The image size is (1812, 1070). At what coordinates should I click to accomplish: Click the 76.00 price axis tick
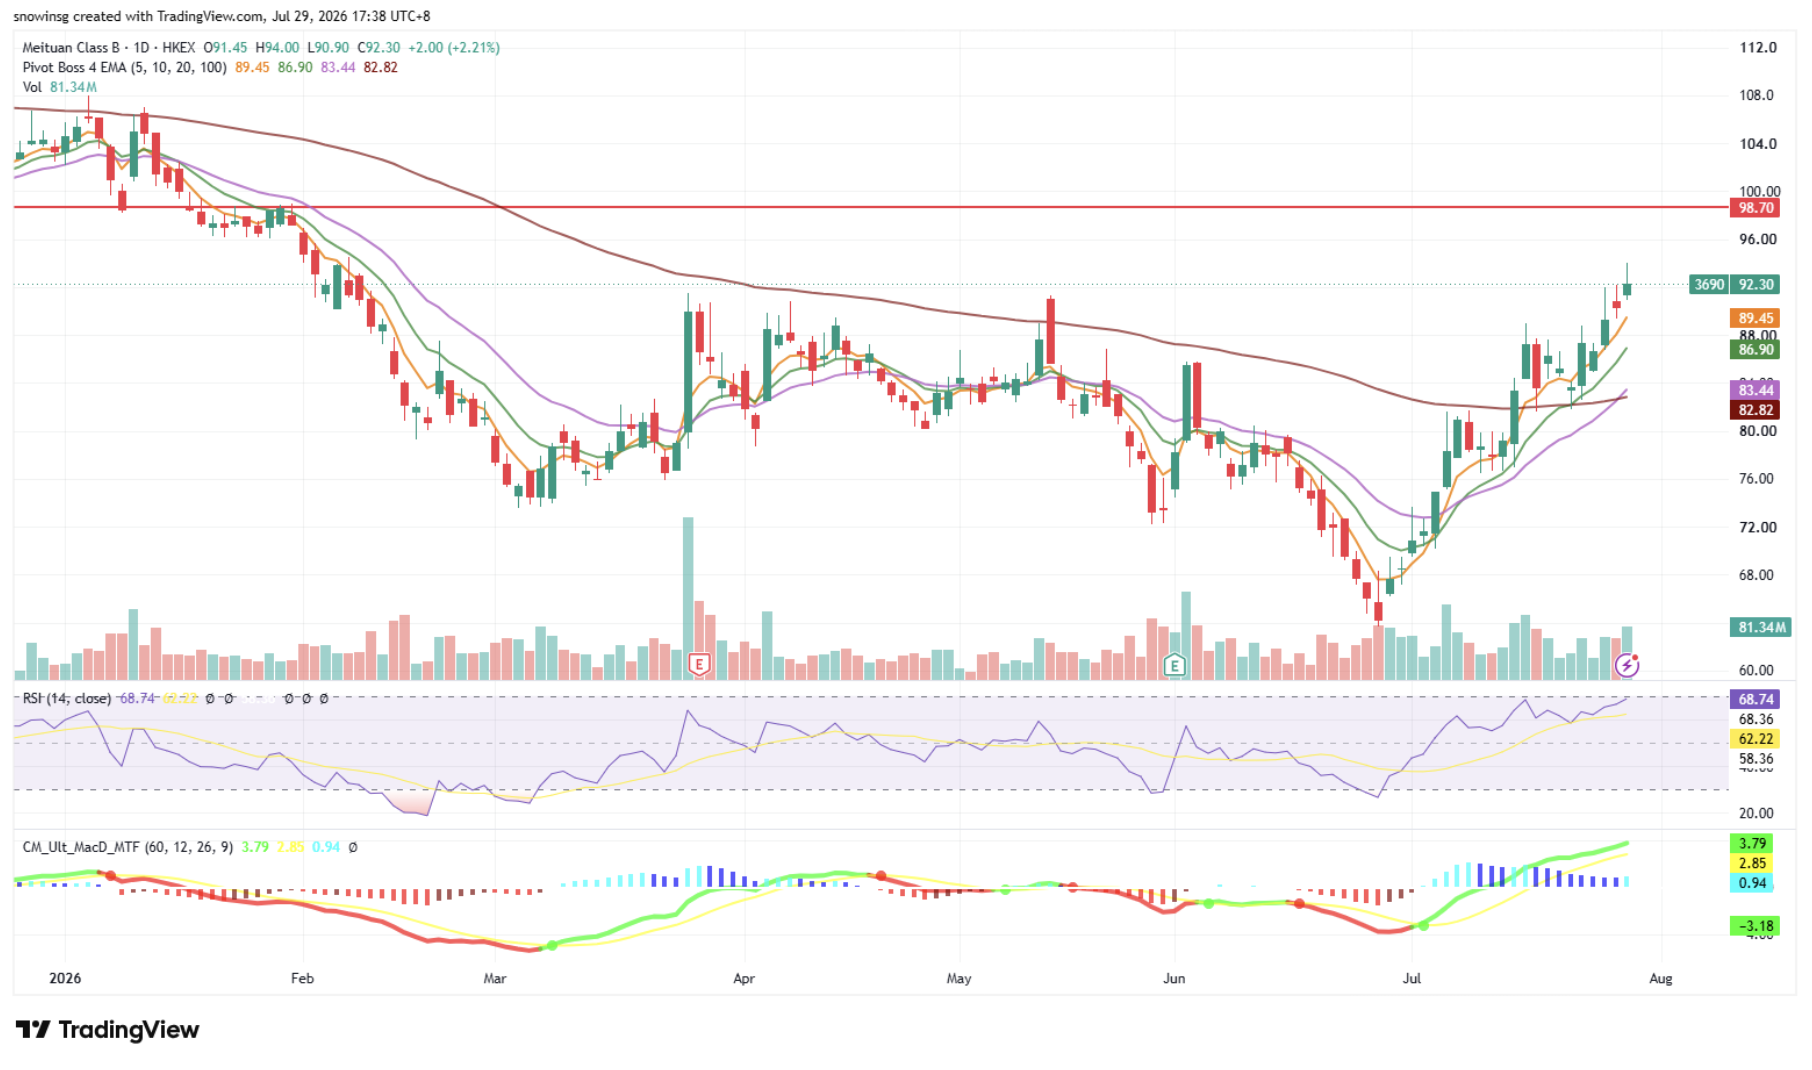click(1758, 478)
